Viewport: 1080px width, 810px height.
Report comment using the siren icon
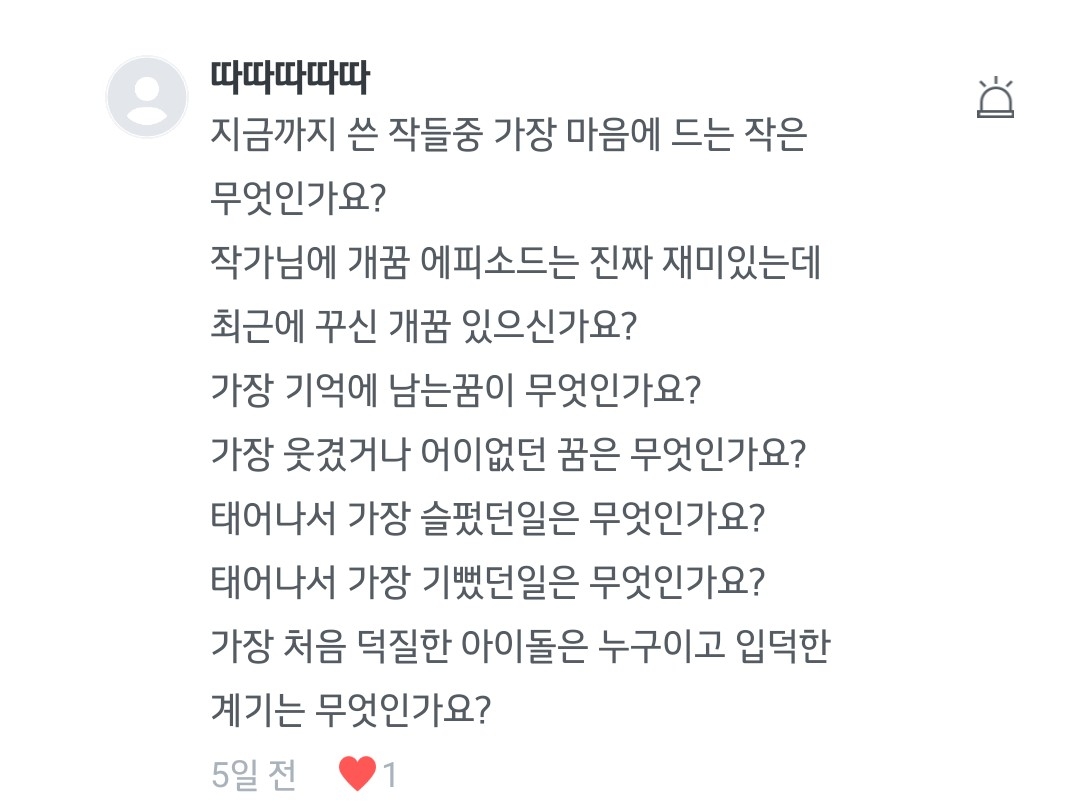[995, 98]
